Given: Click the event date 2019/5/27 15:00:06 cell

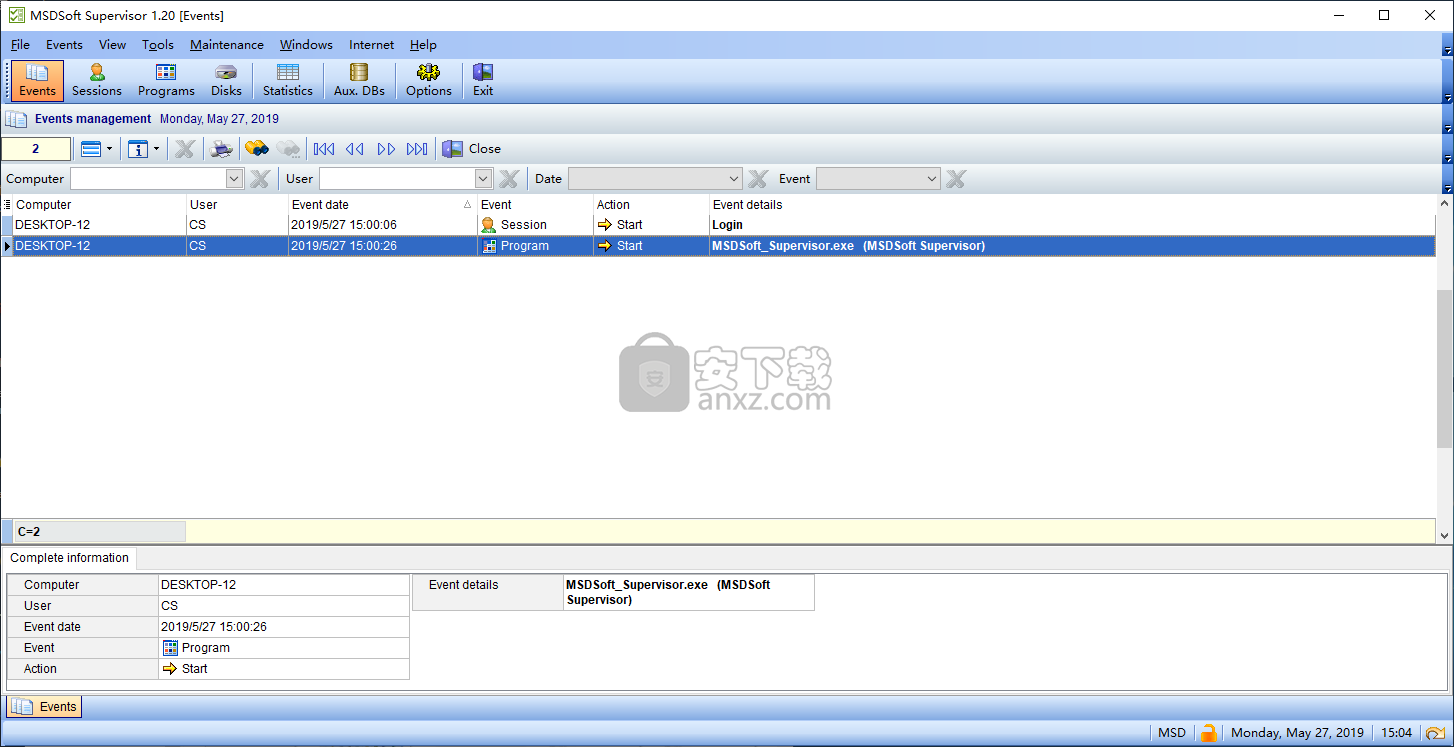Looking at the screenshot, I should pos(383,225).
